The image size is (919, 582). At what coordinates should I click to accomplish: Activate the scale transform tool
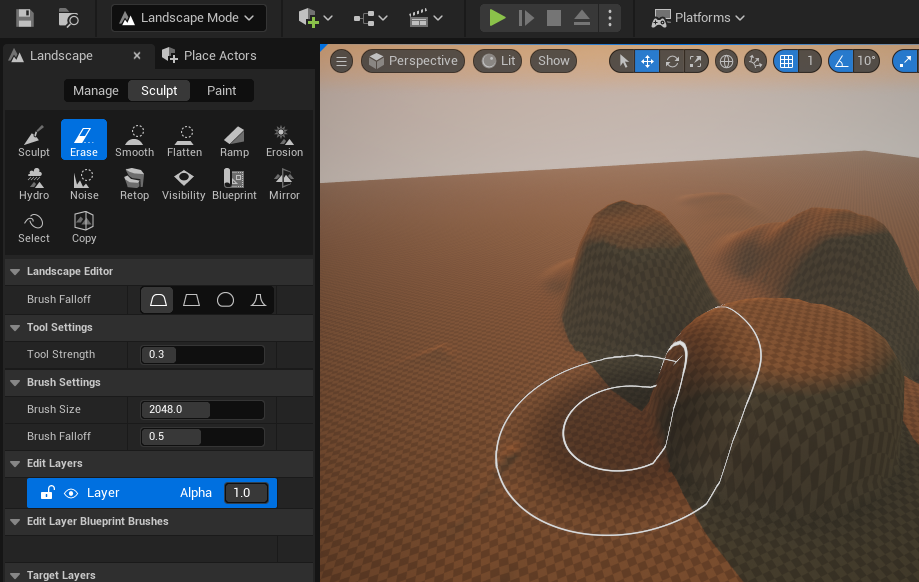tap(696, 61)
